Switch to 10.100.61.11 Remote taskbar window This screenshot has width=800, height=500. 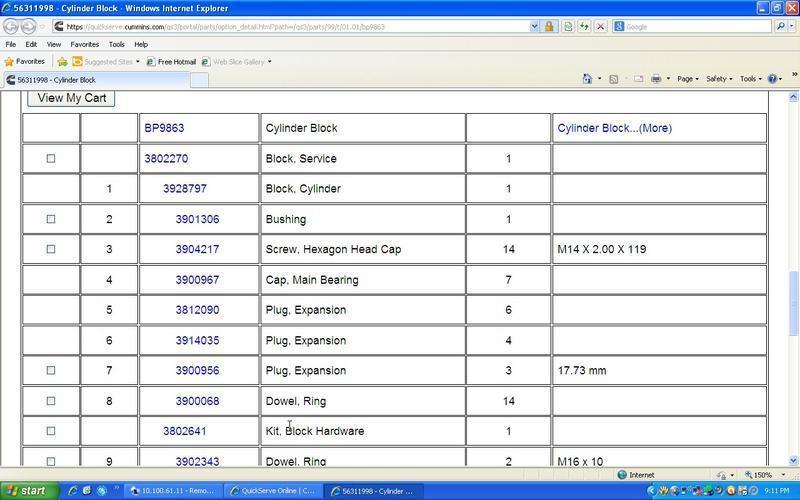tap(173, 491)
